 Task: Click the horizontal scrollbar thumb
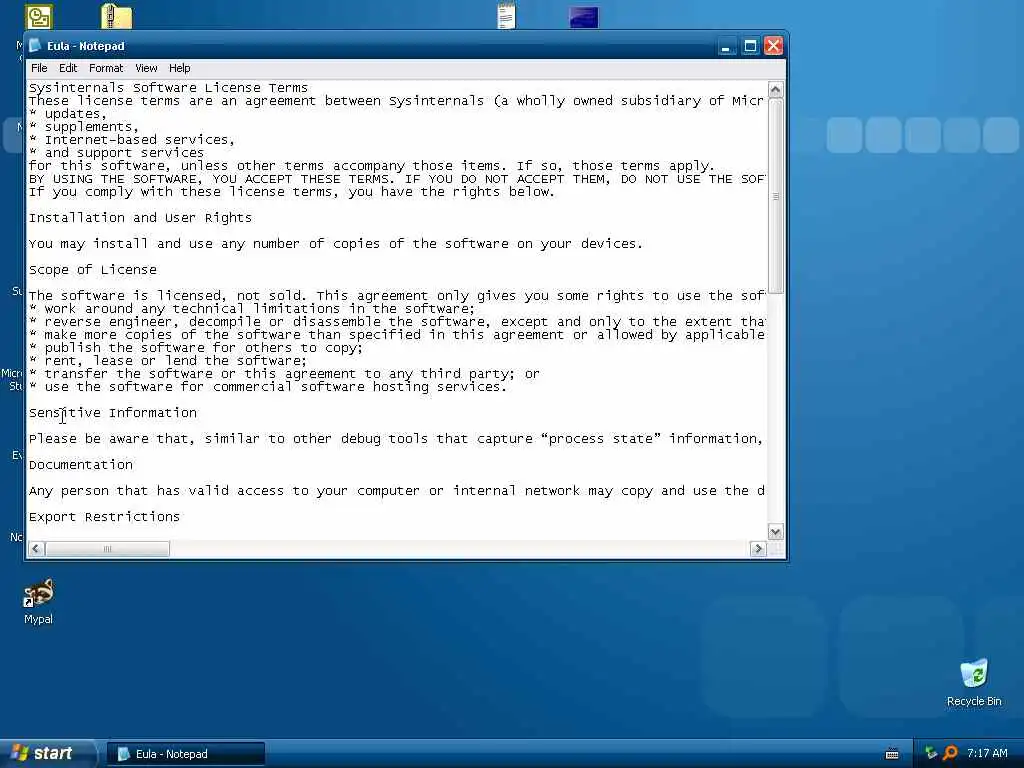pyautogui.click(x=107, y=549)
